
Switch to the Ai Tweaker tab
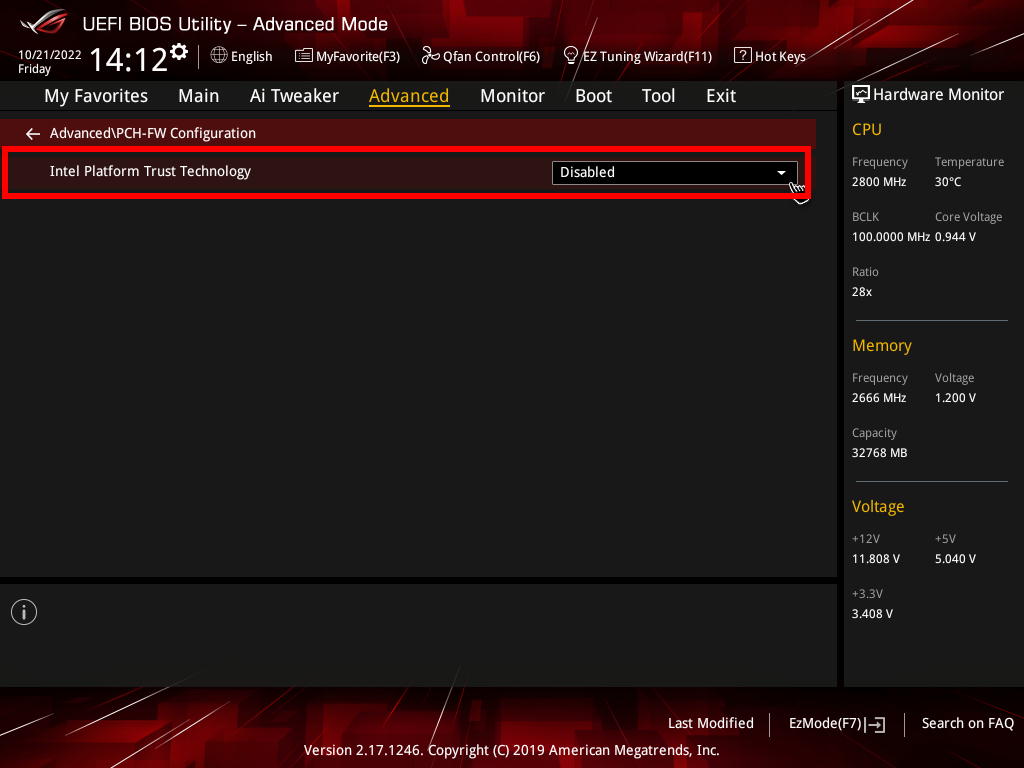tap(294, 96)
